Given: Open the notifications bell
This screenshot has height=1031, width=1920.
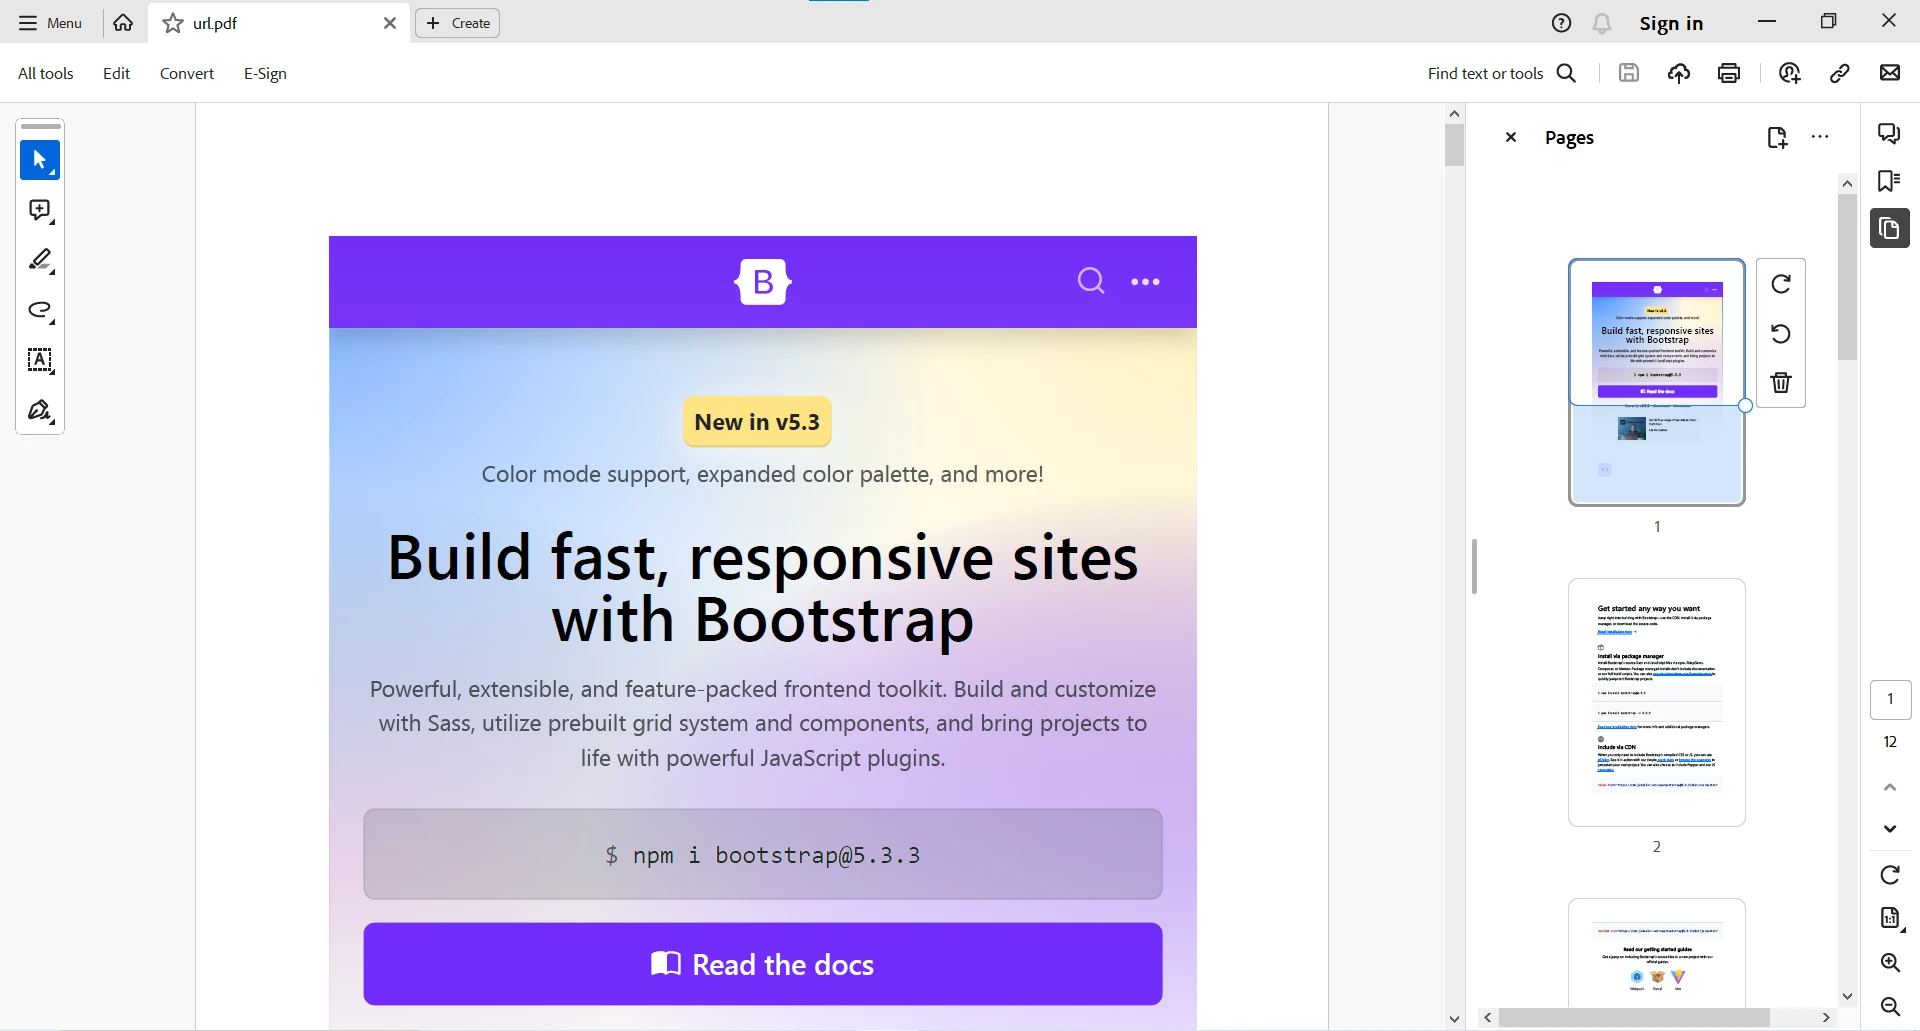Looking at the screenshot, I should pos(1603,23).
